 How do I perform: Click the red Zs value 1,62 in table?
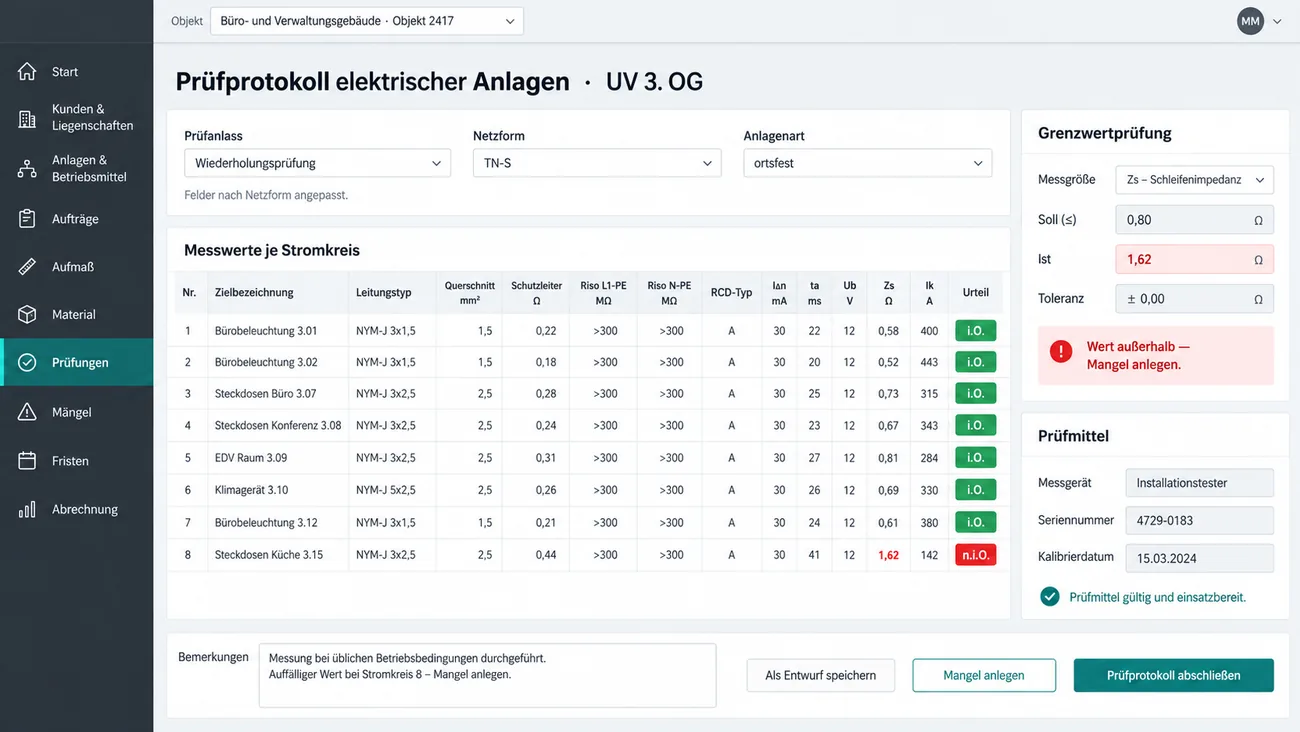click(888, 555)
